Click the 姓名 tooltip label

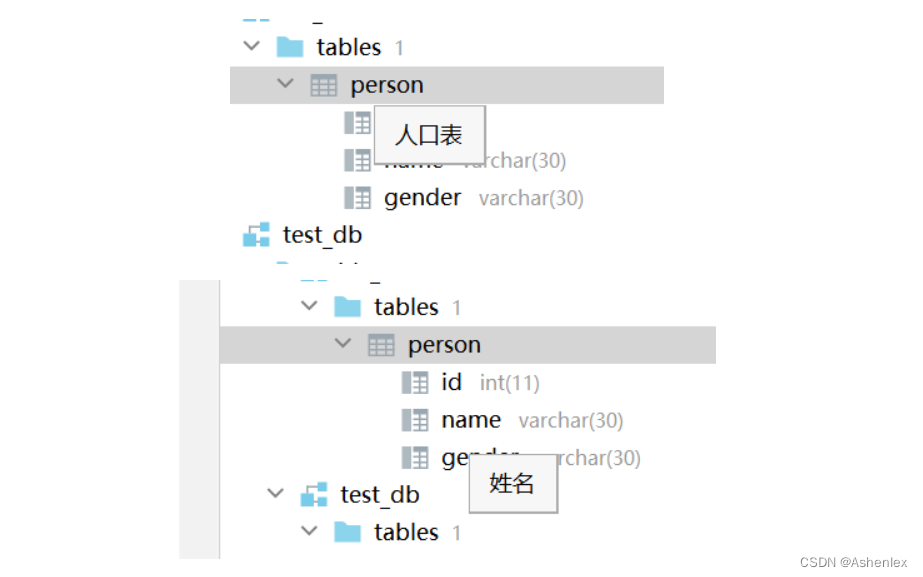(513, 483)
